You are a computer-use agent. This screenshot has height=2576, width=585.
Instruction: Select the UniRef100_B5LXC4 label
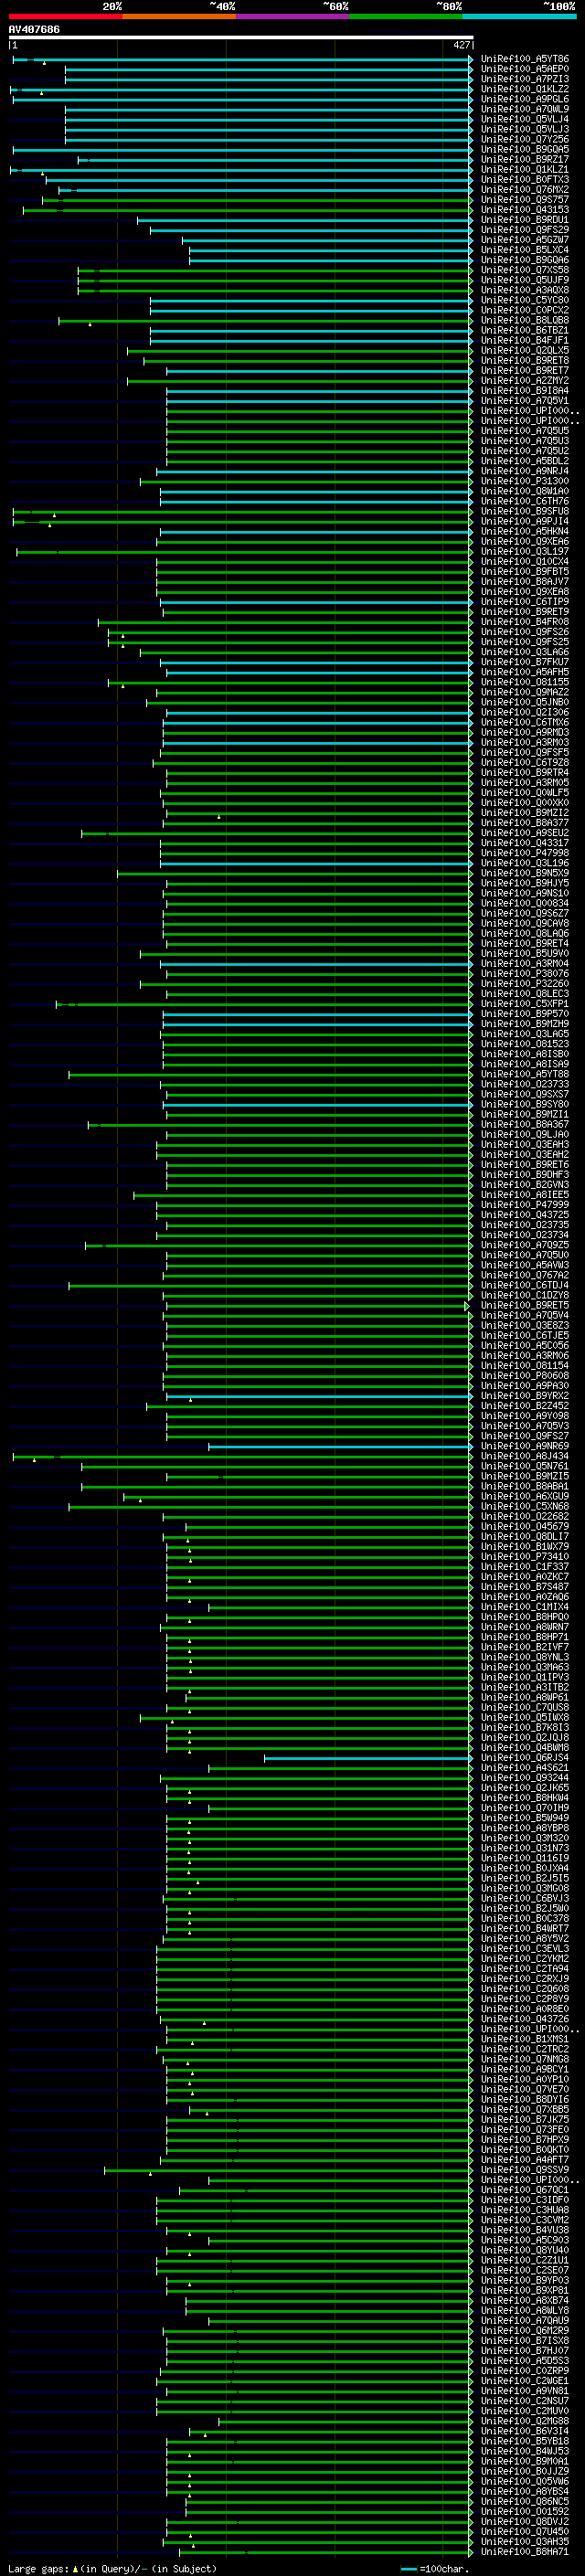click(x=525, y=250)
